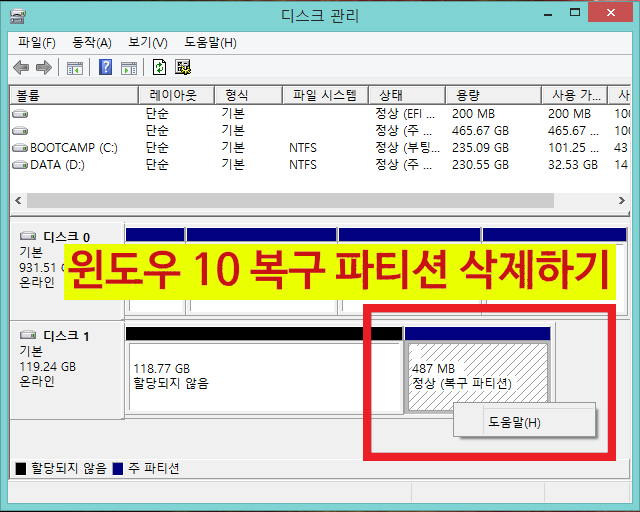Viewport: 640px width, 512px height.
Task: Click the 230.55 GB capacity cell
Action: pos(480,165)
